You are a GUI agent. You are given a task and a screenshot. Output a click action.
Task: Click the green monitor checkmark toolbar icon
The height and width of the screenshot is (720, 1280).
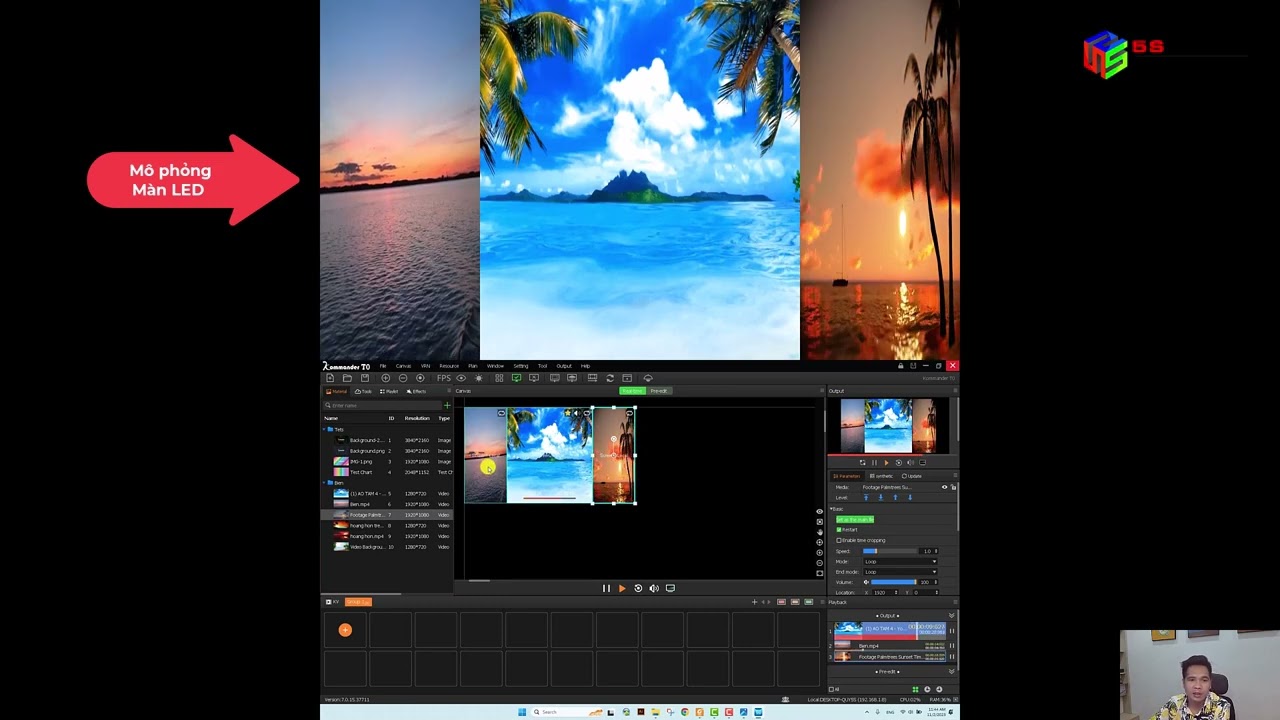pyautogui.click(x=516, y=378)
